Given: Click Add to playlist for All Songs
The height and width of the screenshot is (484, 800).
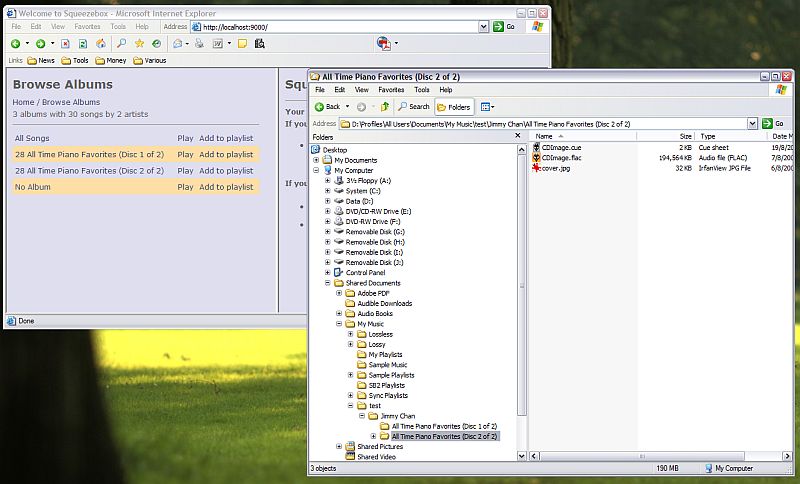Looking at the screenshot, I should [226, 138].
